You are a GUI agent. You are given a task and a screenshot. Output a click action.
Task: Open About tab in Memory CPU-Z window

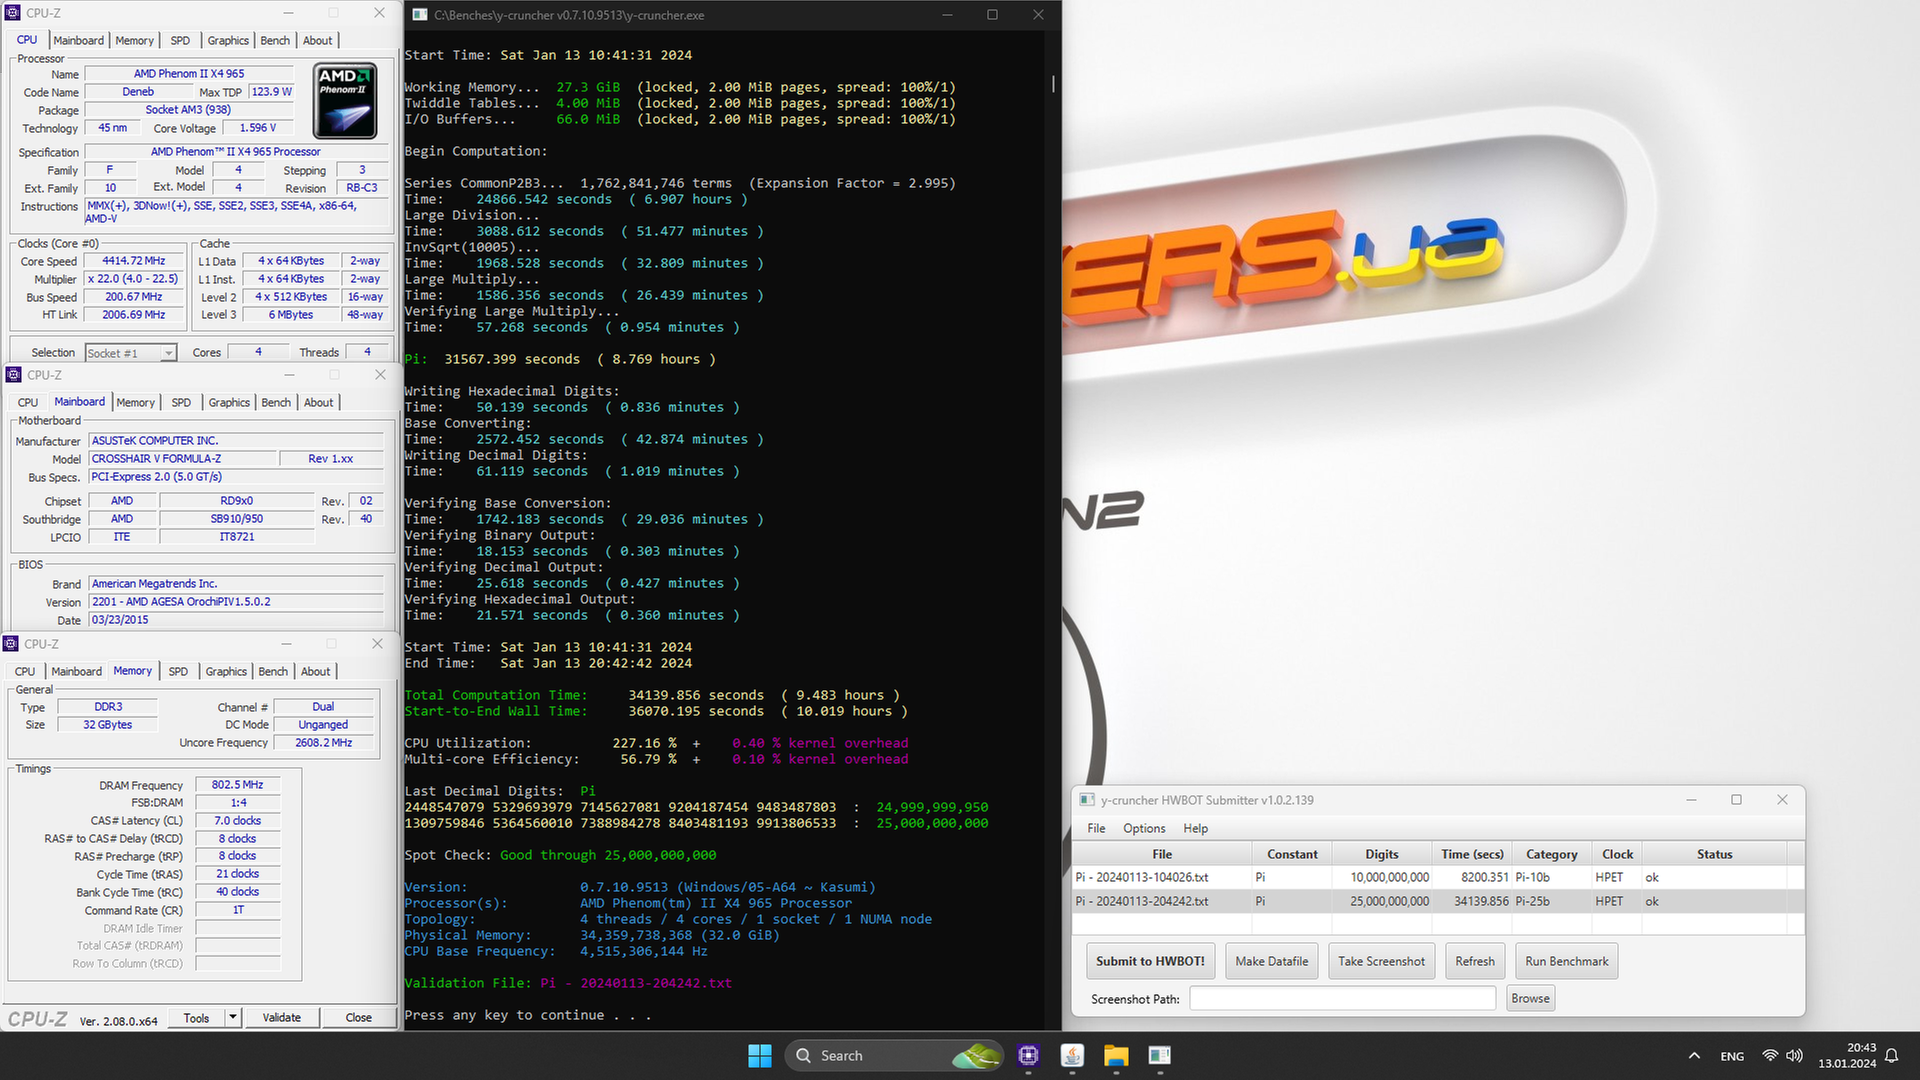pyautogui.click(x=315, y=671)
